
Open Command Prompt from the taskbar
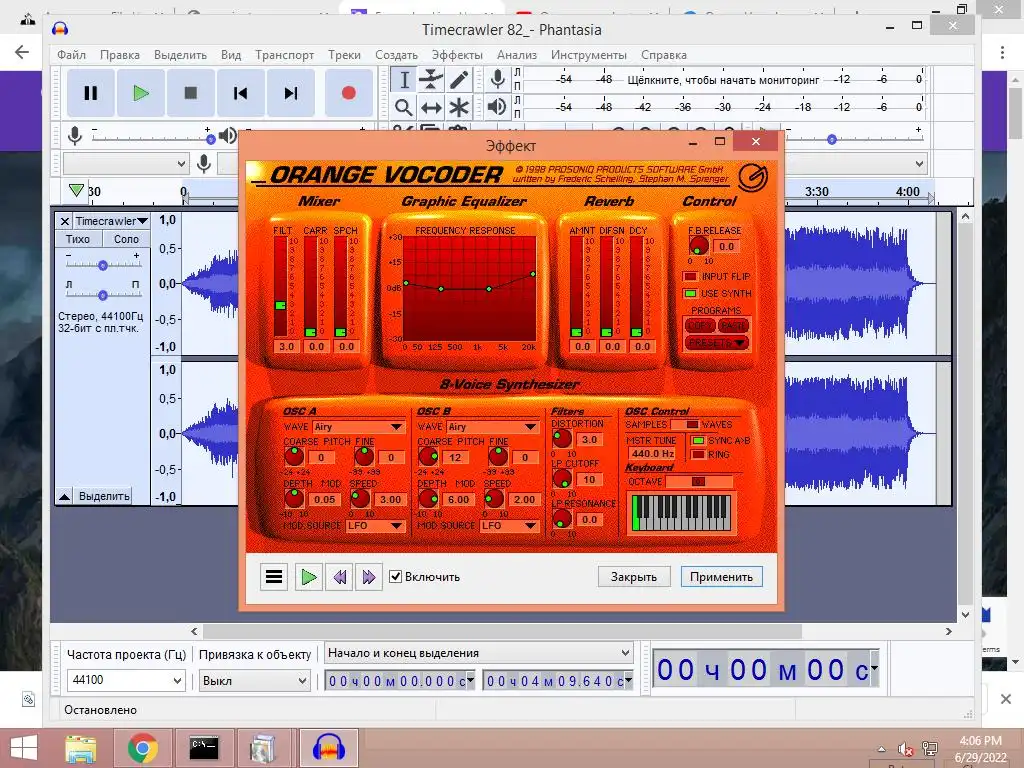point(204,748)
